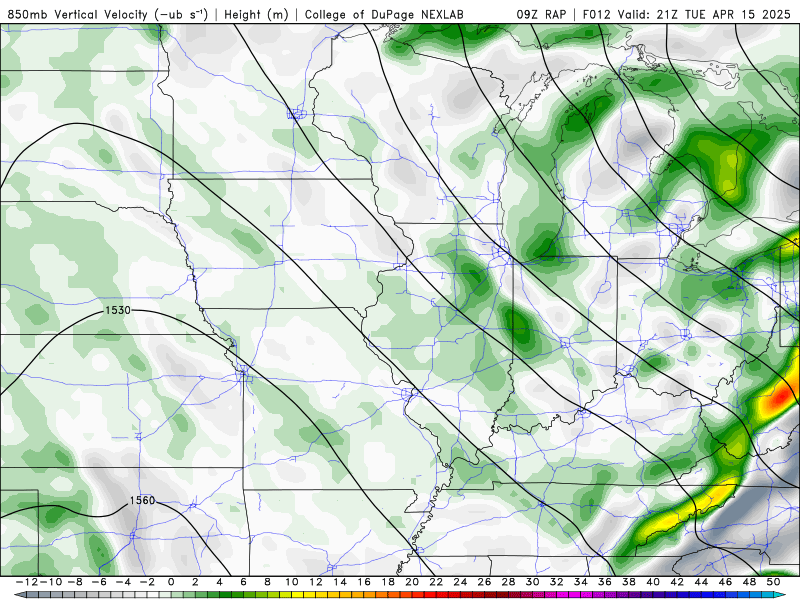800x600 pixels.
Task: Click the 22 value on the color scale
Action: click(436, 582)
